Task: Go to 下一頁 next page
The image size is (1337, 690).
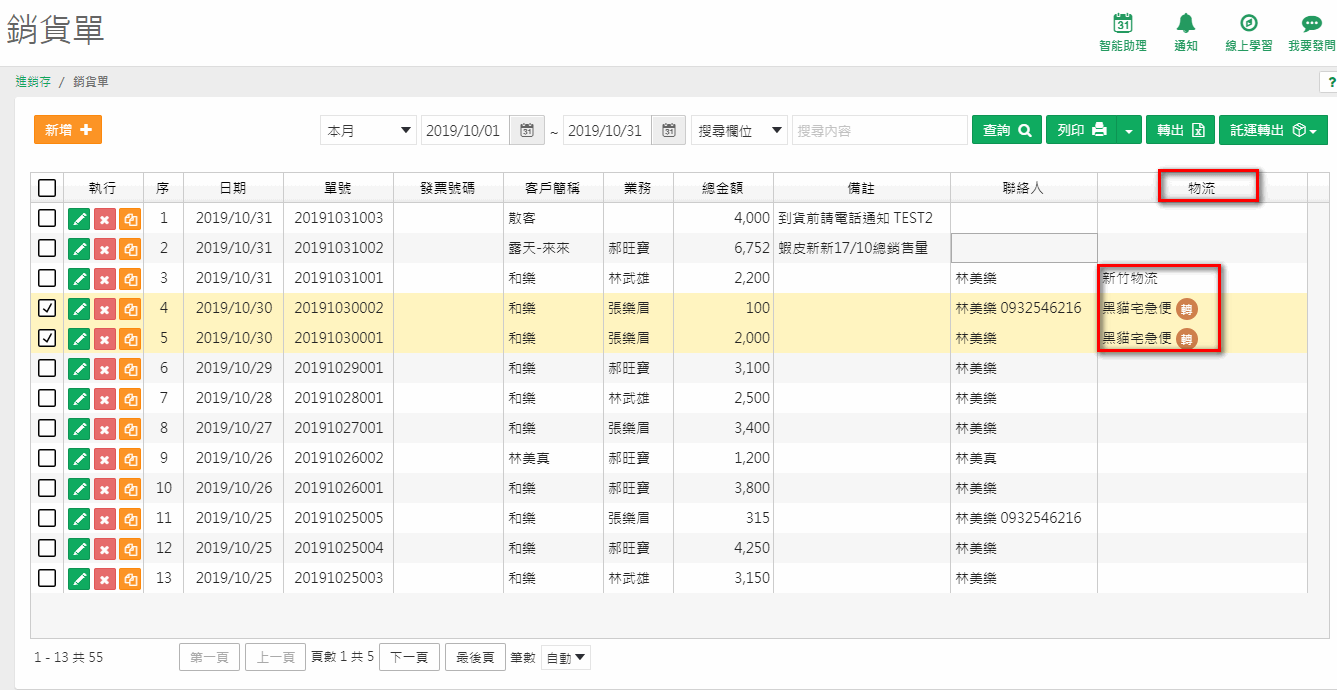Action: point(409,658)
